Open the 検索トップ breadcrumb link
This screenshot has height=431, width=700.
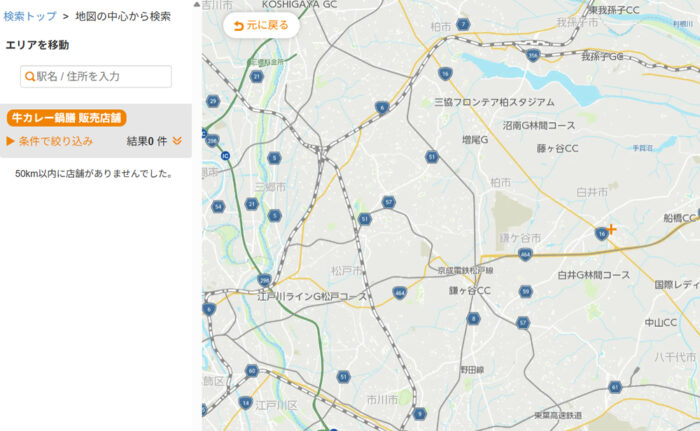(x=30, y=17)
